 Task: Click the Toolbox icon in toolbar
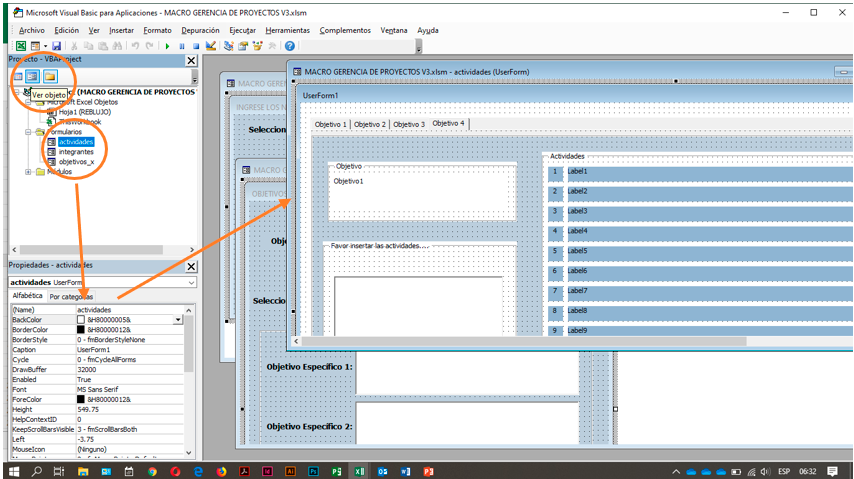tap(272, 46)
